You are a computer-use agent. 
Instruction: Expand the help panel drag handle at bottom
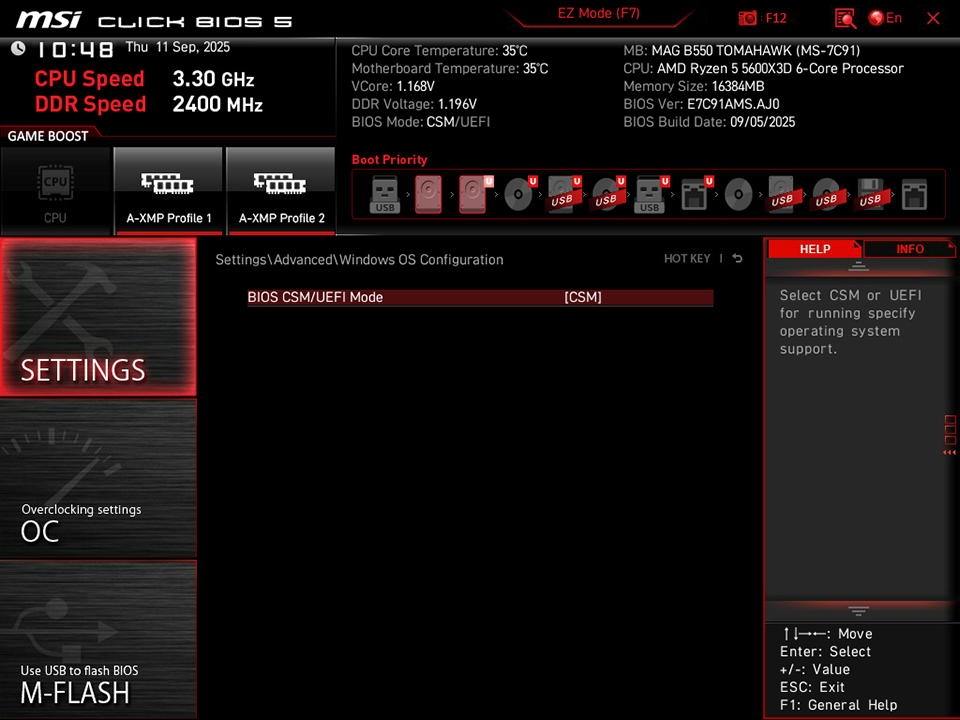(859, 610)
